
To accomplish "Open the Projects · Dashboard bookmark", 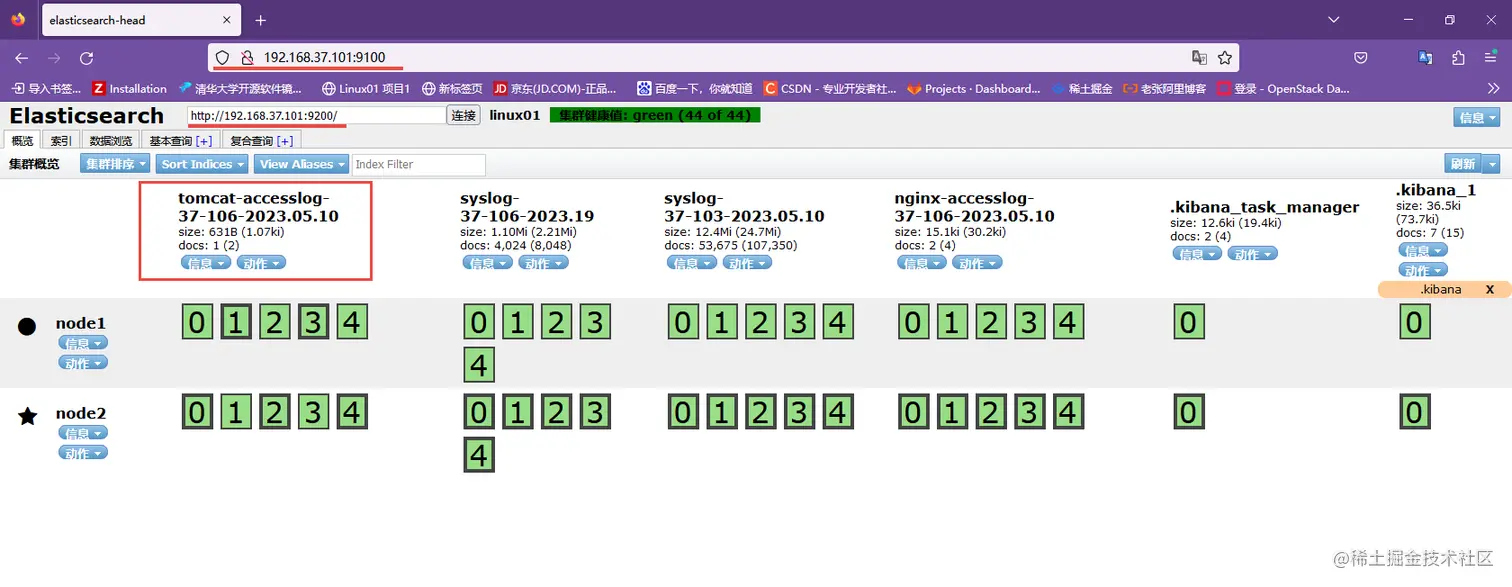I will click(x=974, y=88).
